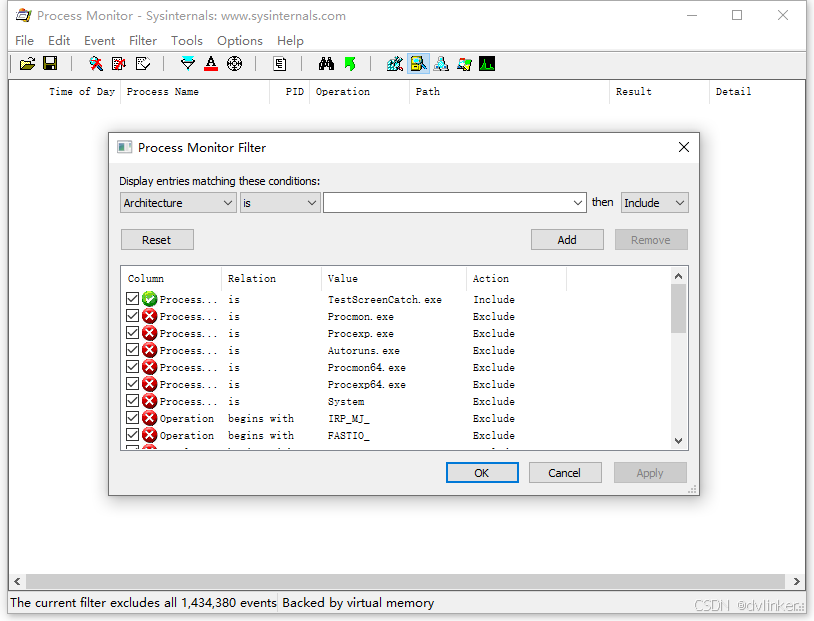Screen dimensions: 814x621
Task: Toggle Show Registry Activity icon
Action: click(x=395, y=64)
